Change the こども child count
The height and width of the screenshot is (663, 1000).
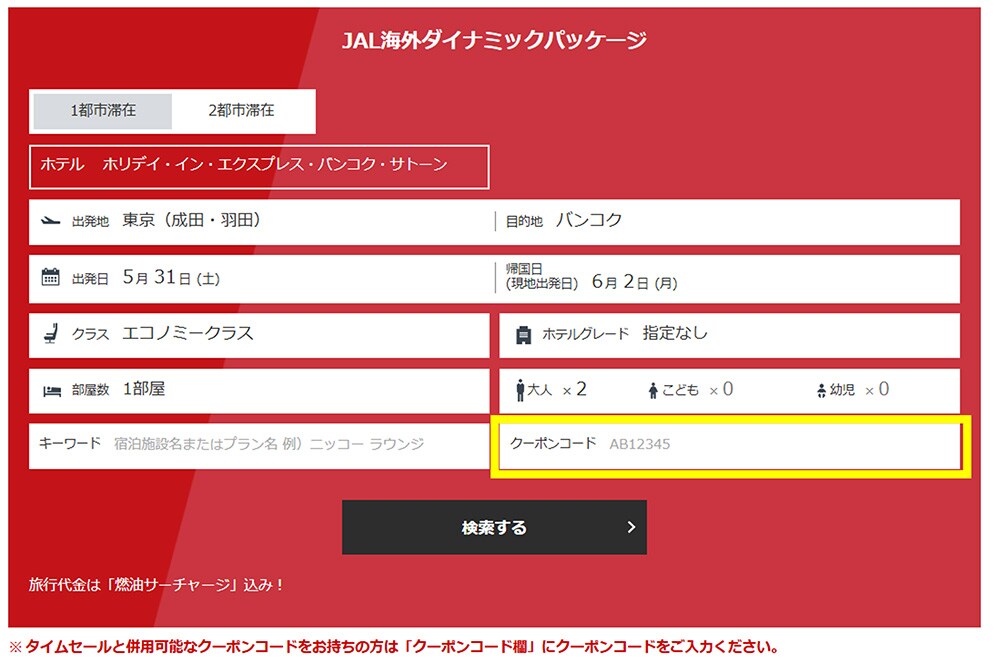coord(691,390)
